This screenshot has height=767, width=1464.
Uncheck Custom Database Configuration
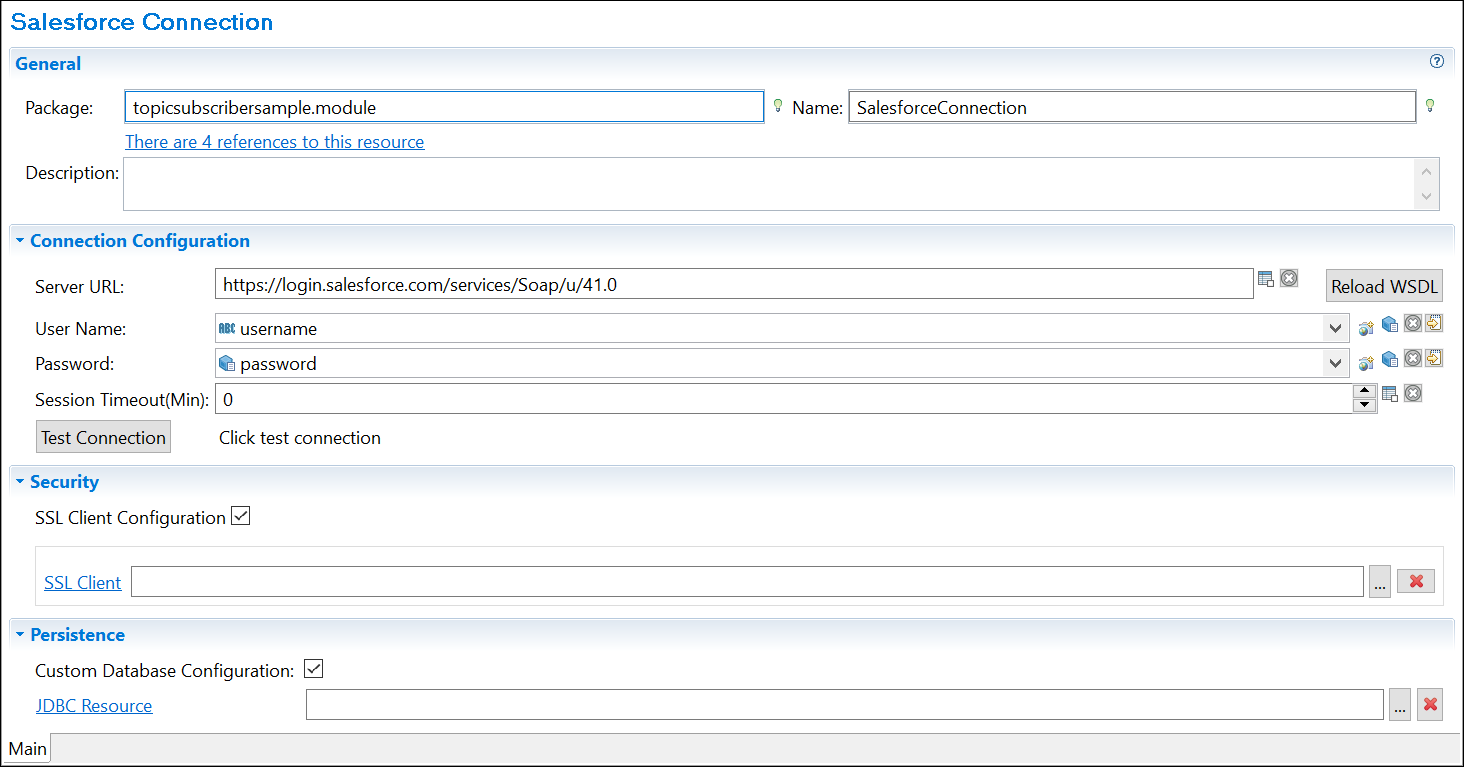click(313, 669)
